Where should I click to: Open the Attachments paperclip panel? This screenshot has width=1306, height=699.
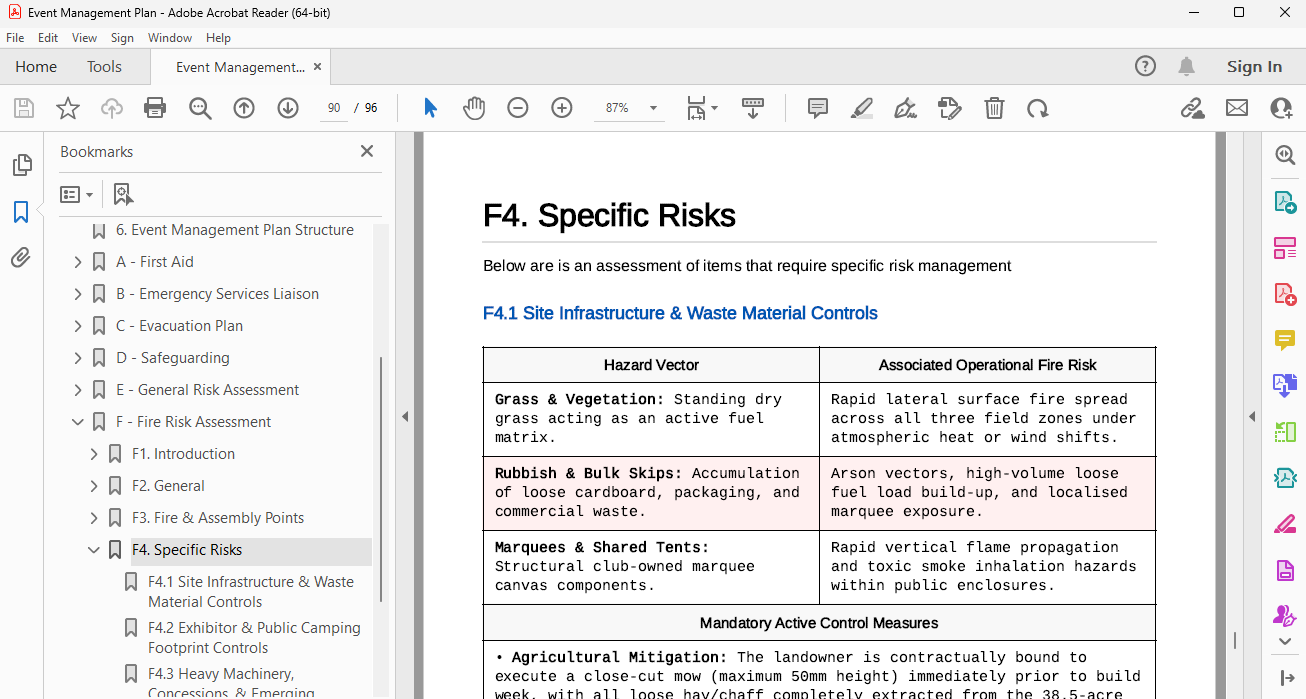(x=21, y=258)
